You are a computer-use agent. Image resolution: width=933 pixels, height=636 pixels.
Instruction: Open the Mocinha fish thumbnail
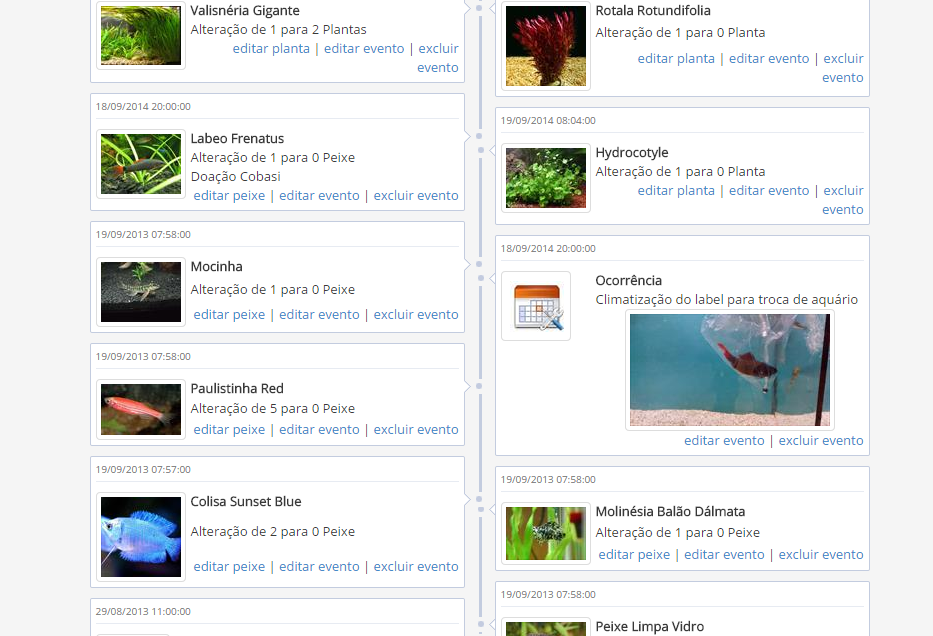click(x=141, y=292)
